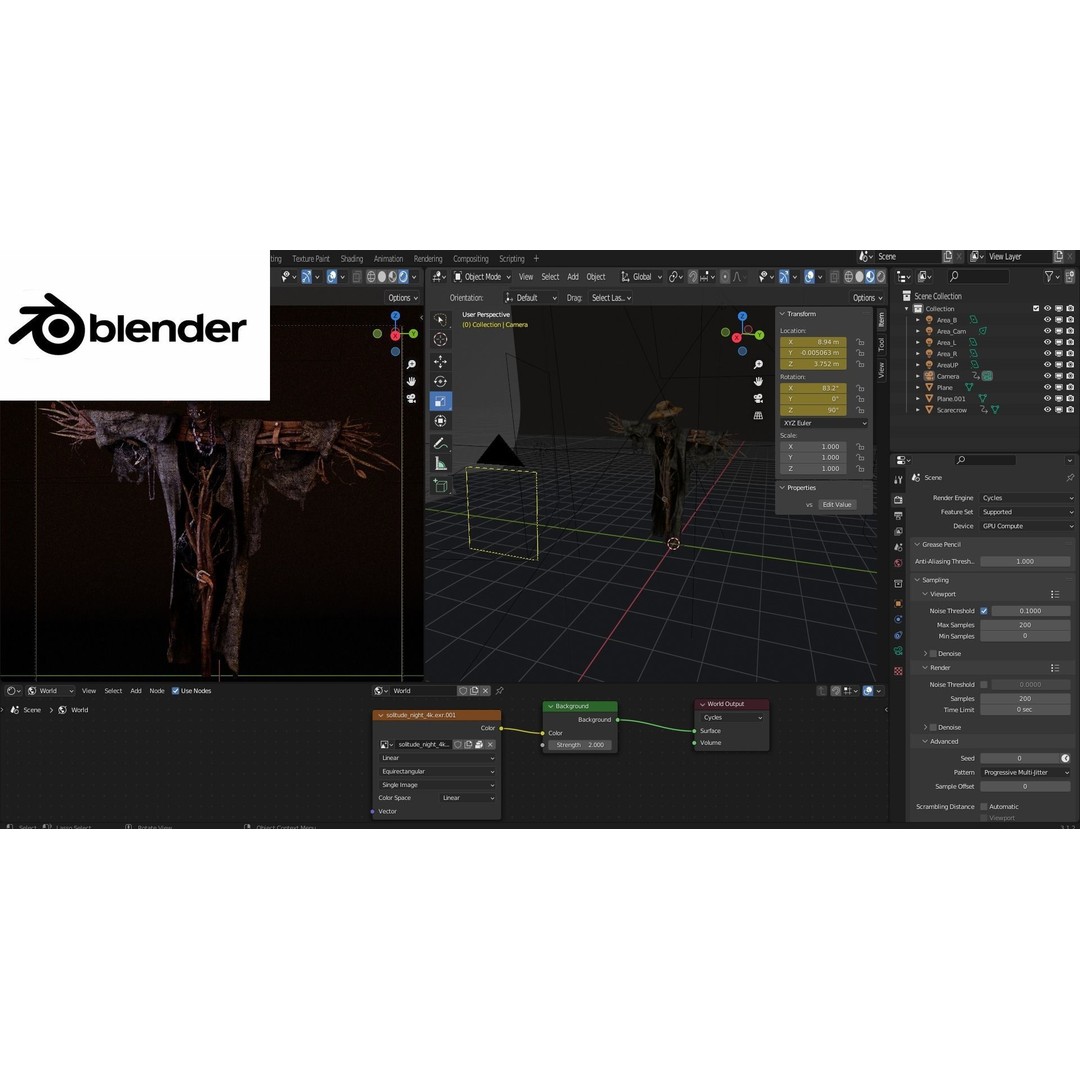Viewport: 1080px width, 1080px height.
Task: Select the Select Box tool
Action: (441, 320)
